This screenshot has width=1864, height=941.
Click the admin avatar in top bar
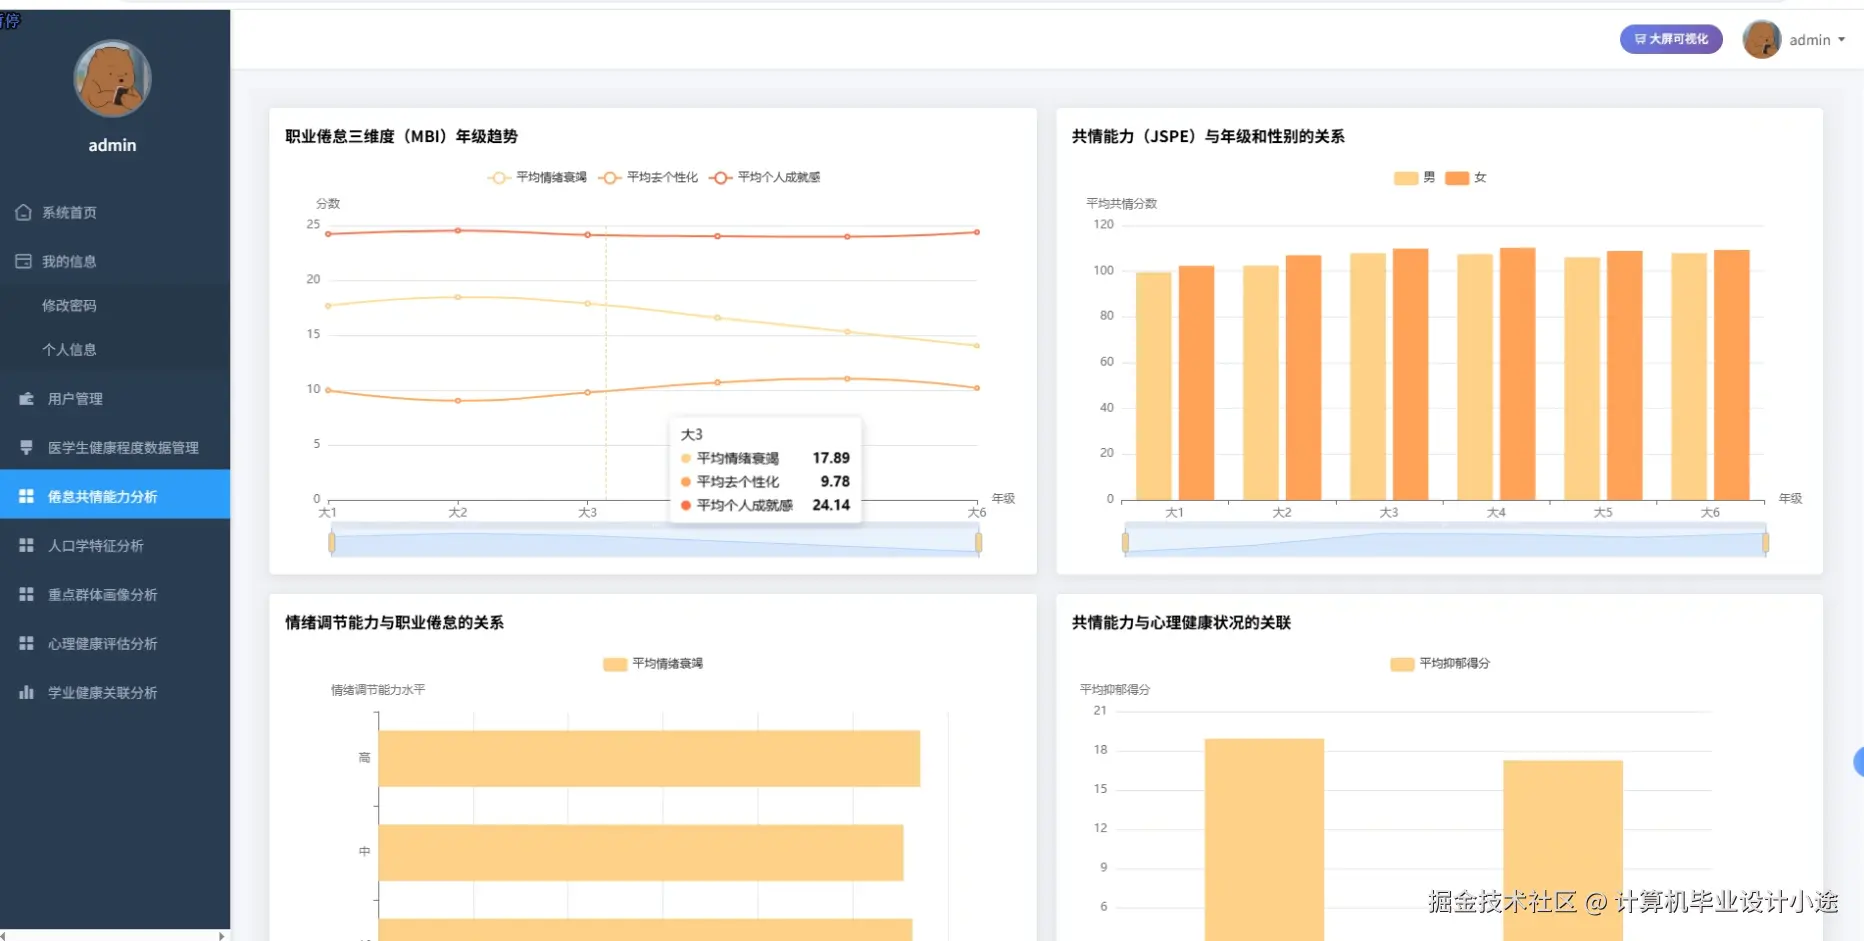coord(1761,40)
